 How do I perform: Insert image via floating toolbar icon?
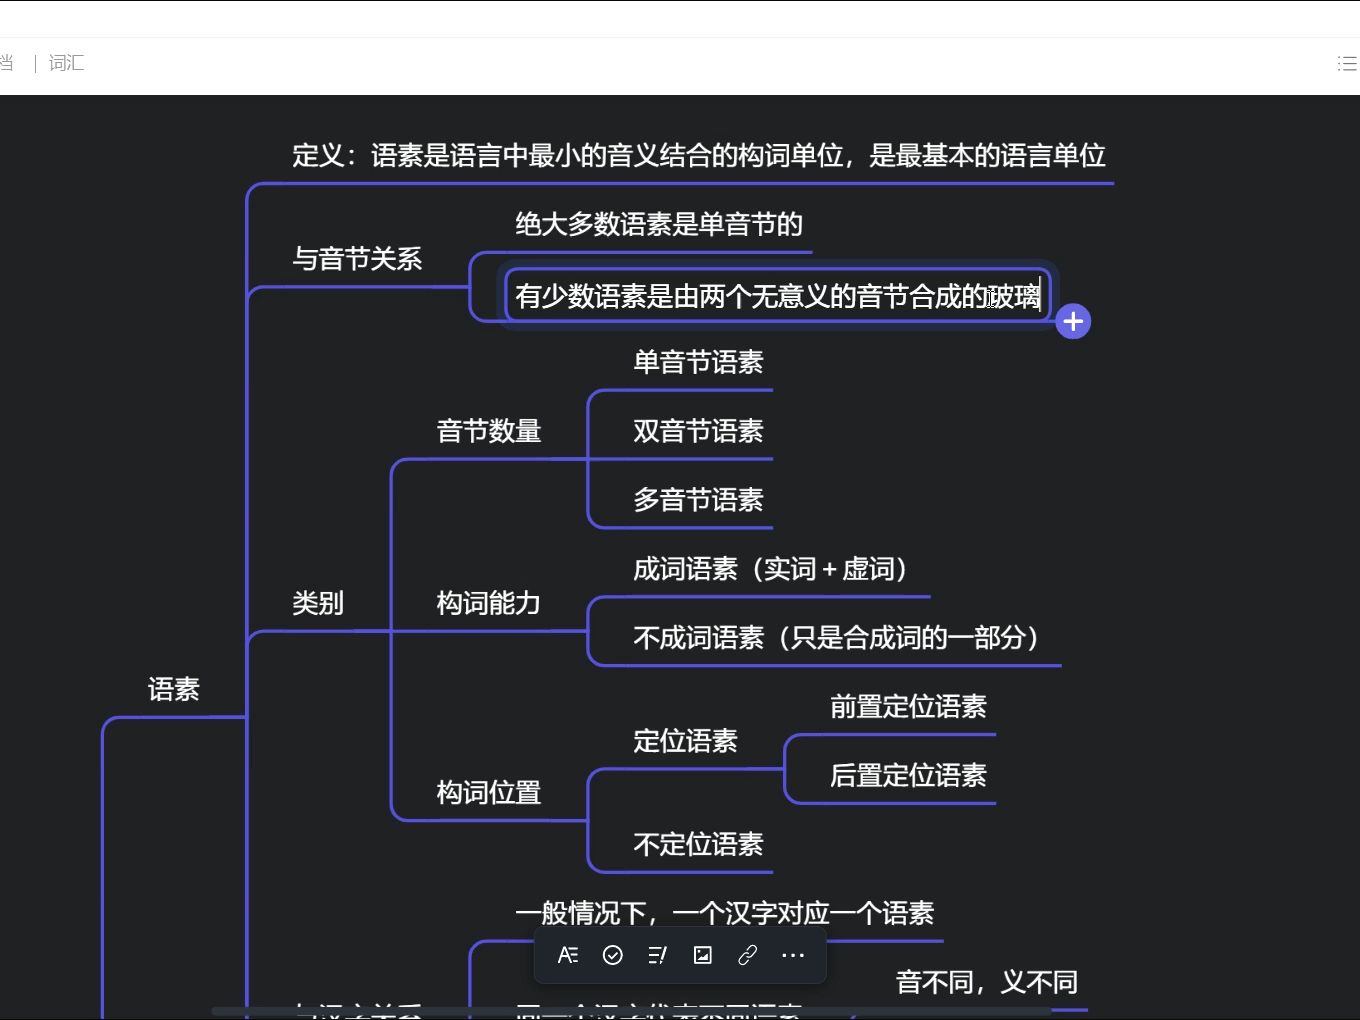[703, 956]
